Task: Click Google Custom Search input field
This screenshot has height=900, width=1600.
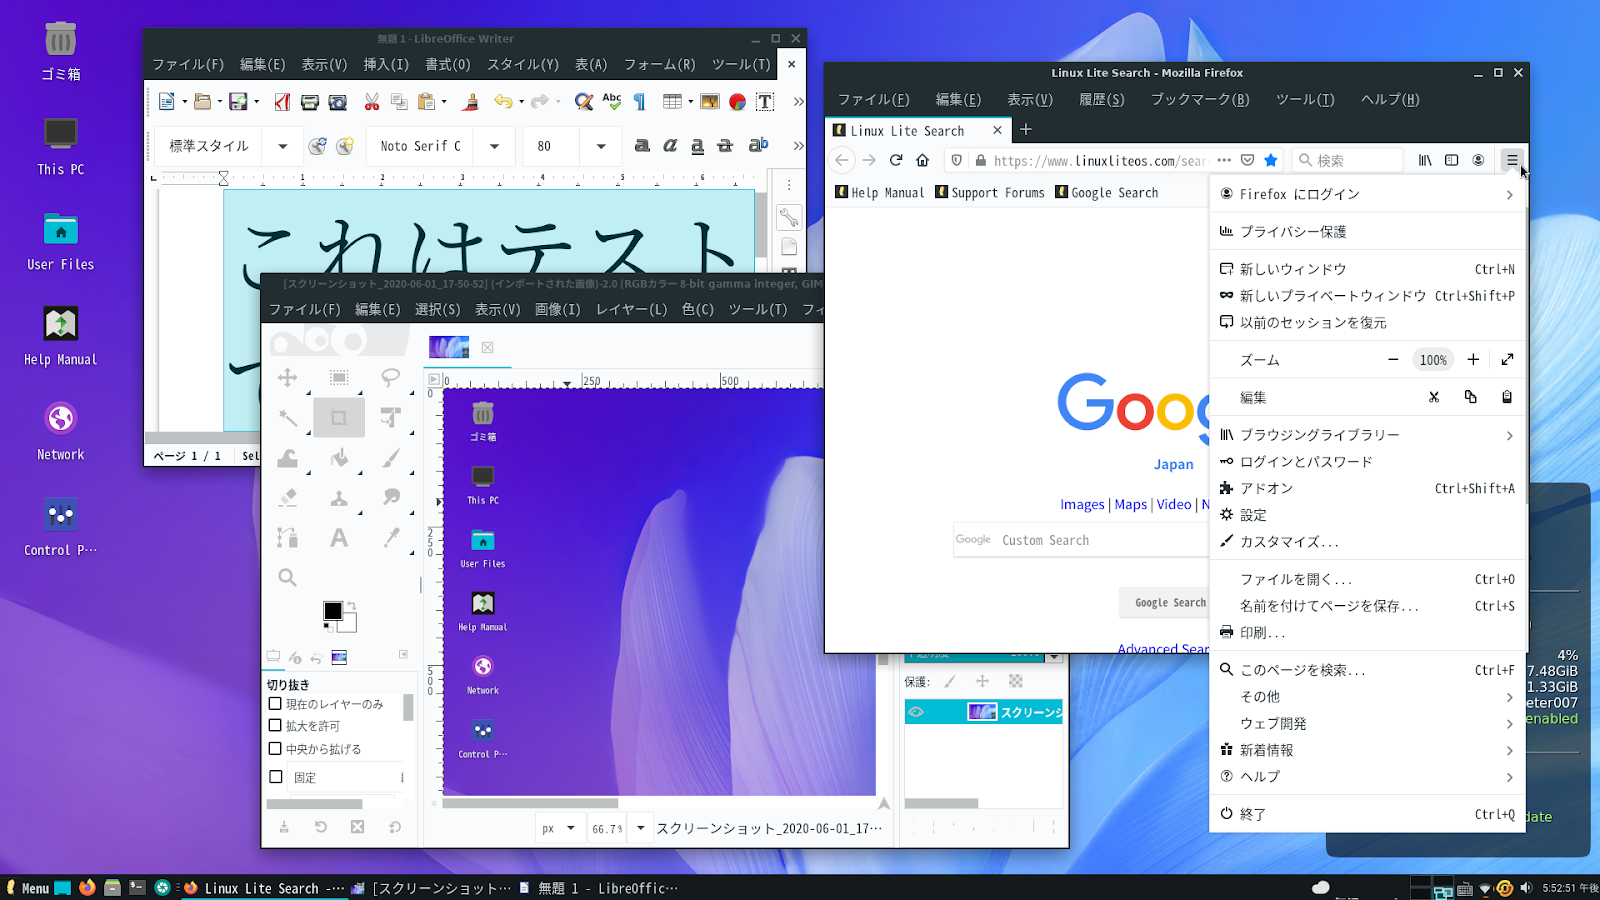Action: pyautogui.click(x=1082, y=540)
